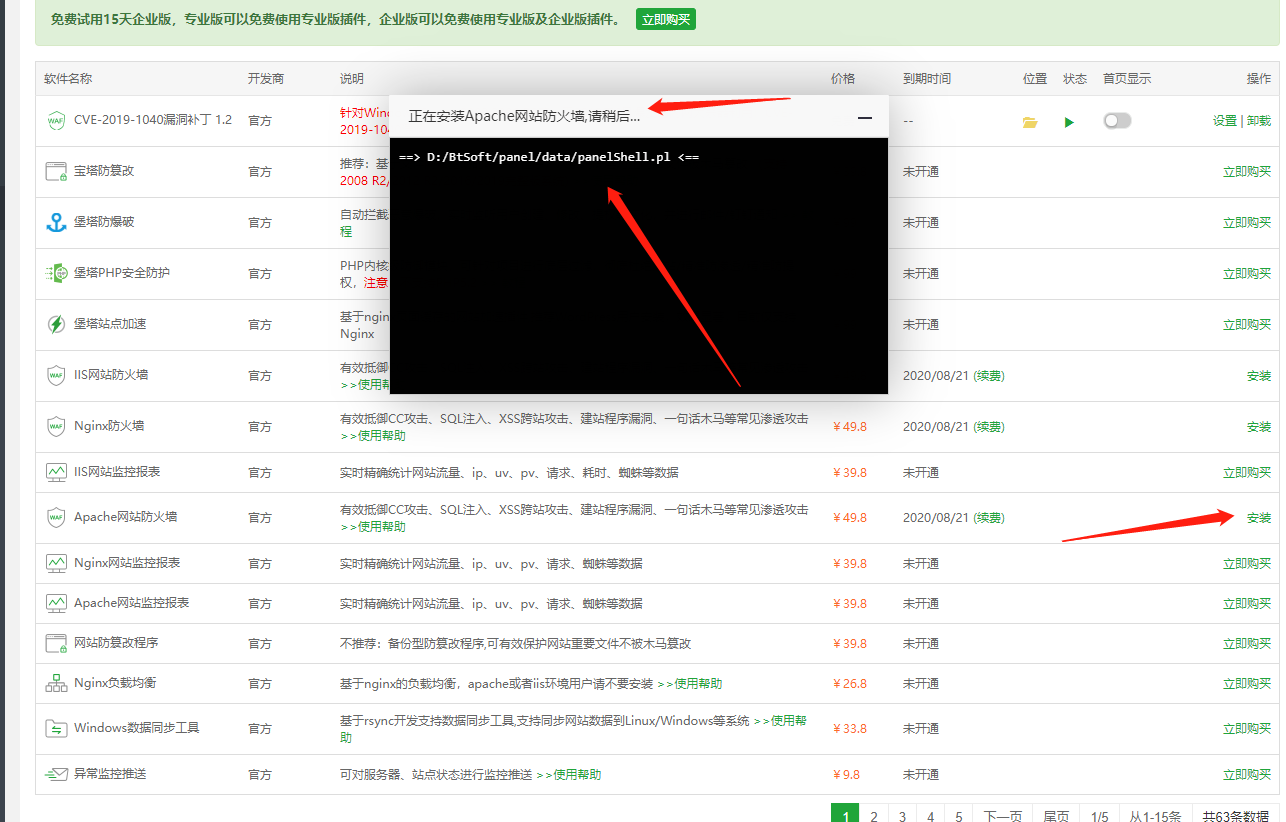The height and width of the screenshot is (822, 1286).
Task: Click the Apache网站防火墙 name text
Action: coord(126,517)
